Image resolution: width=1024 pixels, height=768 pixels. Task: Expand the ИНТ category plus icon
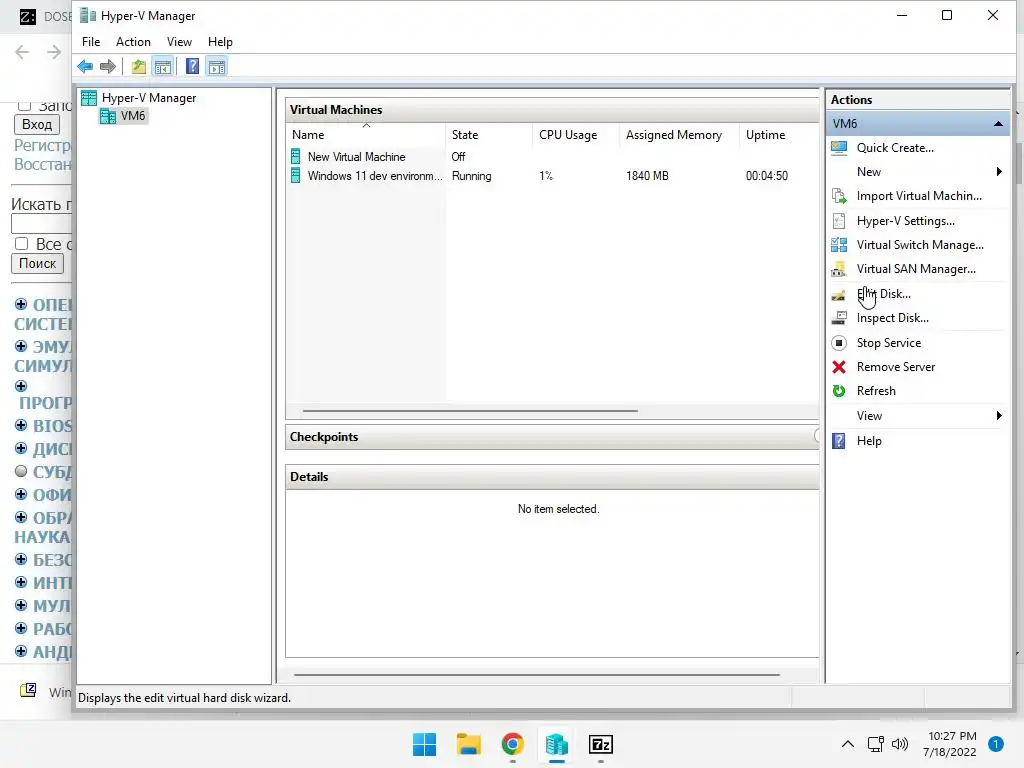pyautogui.click(x=21, y=582)
